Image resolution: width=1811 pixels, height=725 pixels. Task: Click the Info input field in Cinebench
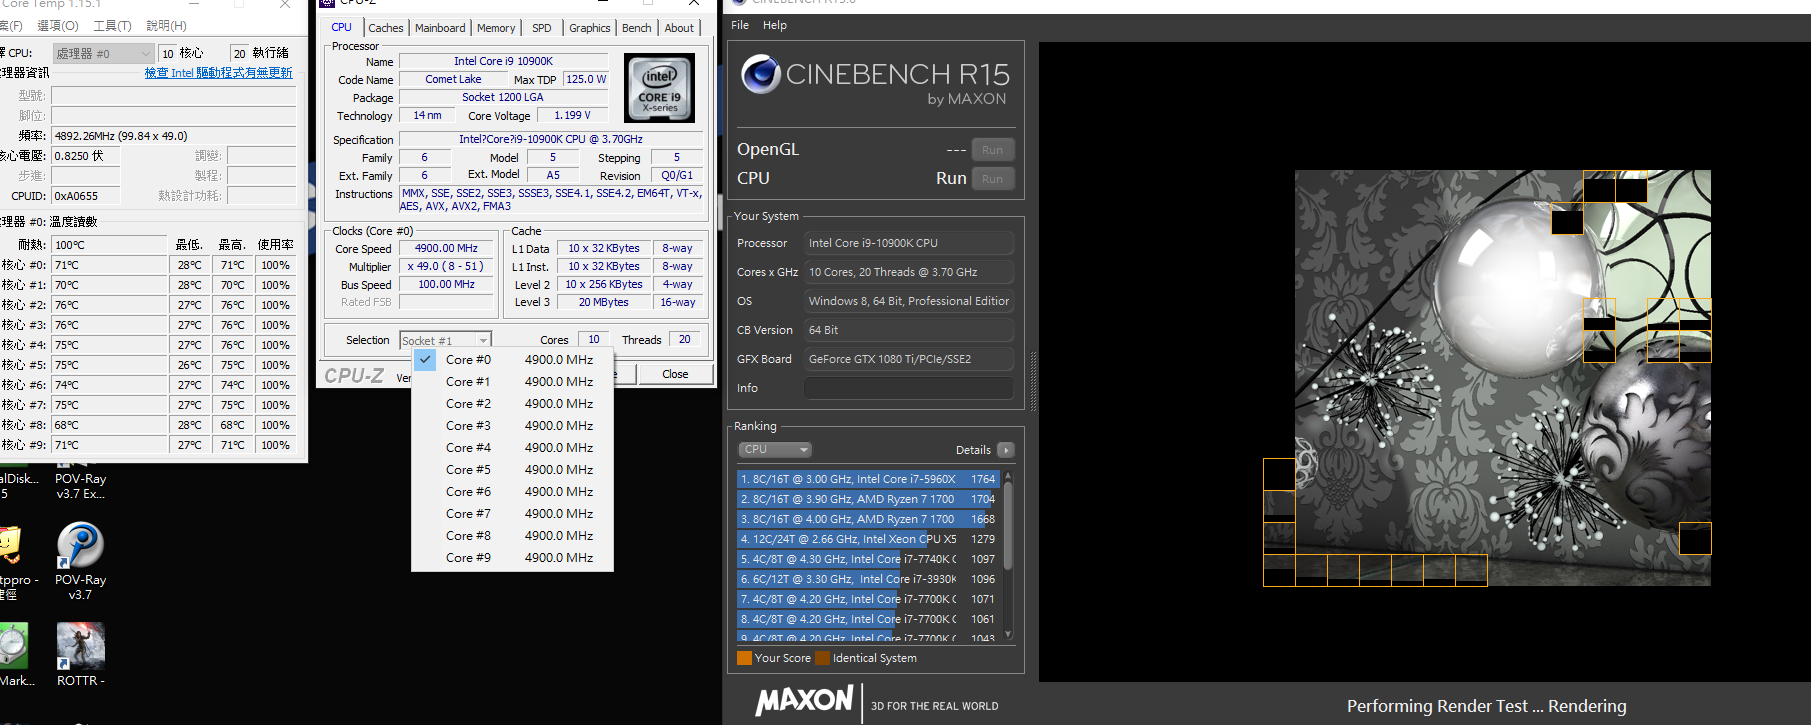(x=909, y=388)
